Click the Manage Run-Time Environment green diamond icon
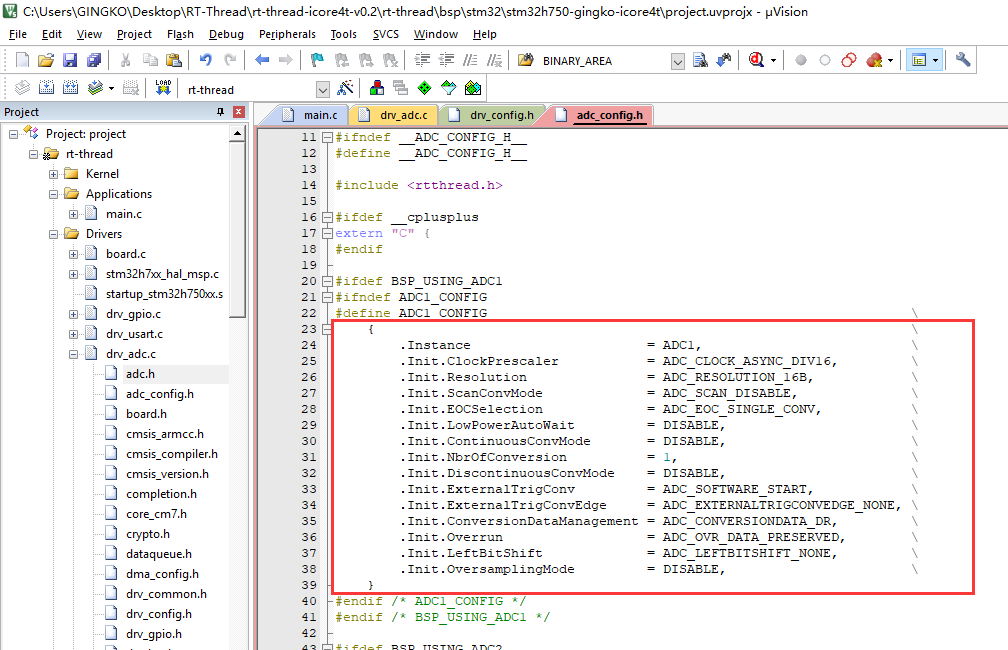1008x650 pixels. coord(425,88)
